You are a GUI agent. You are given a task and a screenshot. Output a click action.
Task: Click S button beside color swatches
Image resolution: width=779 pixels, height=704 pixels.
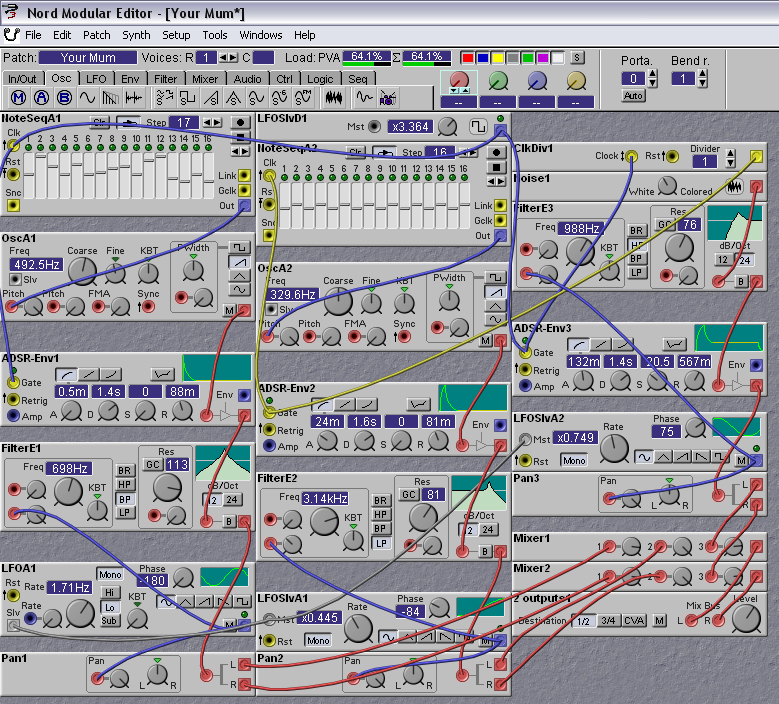tap(576, 58)
